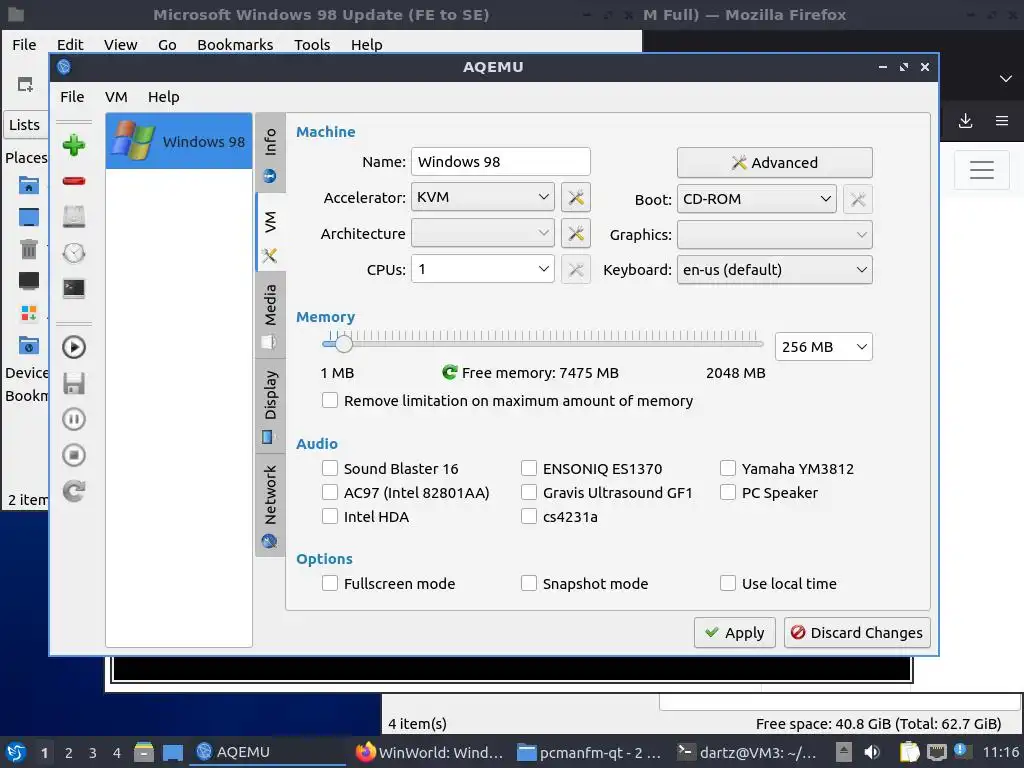The width and height of the screenshot is (1024, 768).
Task: Enable Remove limitation on maximum memory checkbox
Action: pyautogui.click(x=330, y=400)
